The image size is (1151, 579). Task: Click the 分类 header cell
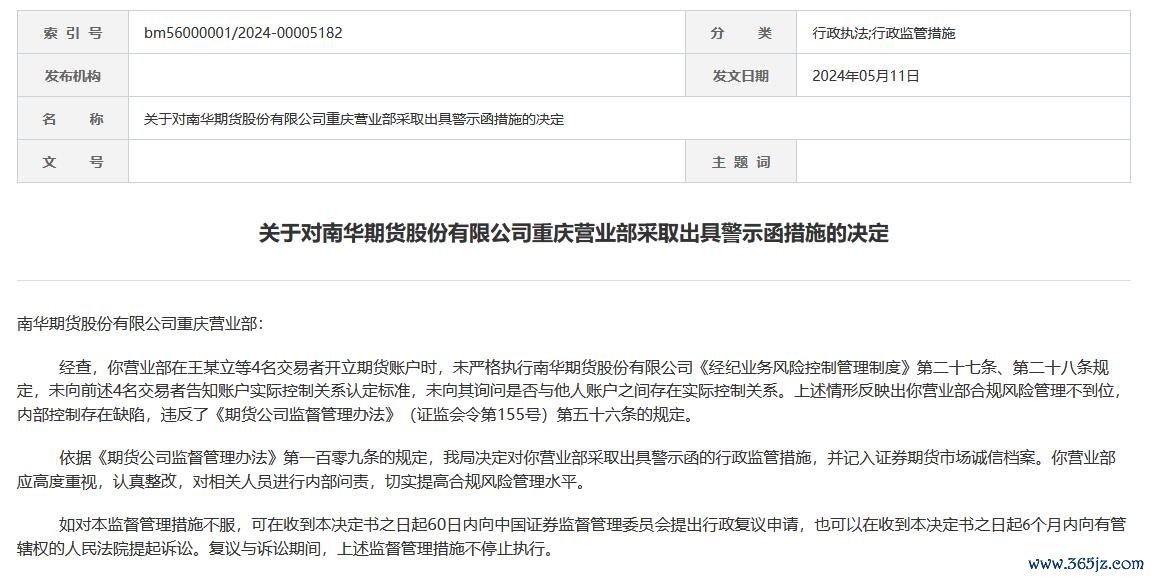741,33
